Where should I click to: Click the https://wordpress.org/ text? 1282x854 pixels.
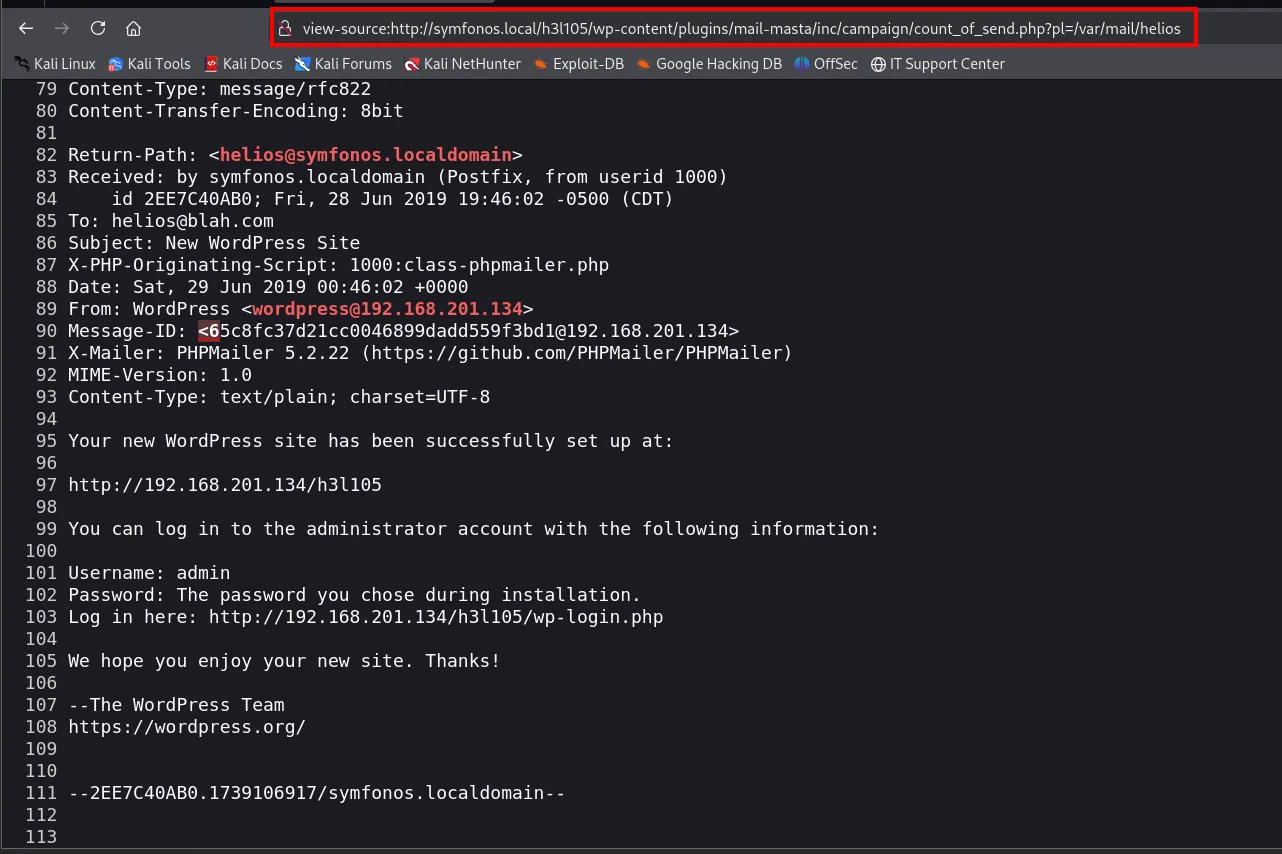pos(187,727)
